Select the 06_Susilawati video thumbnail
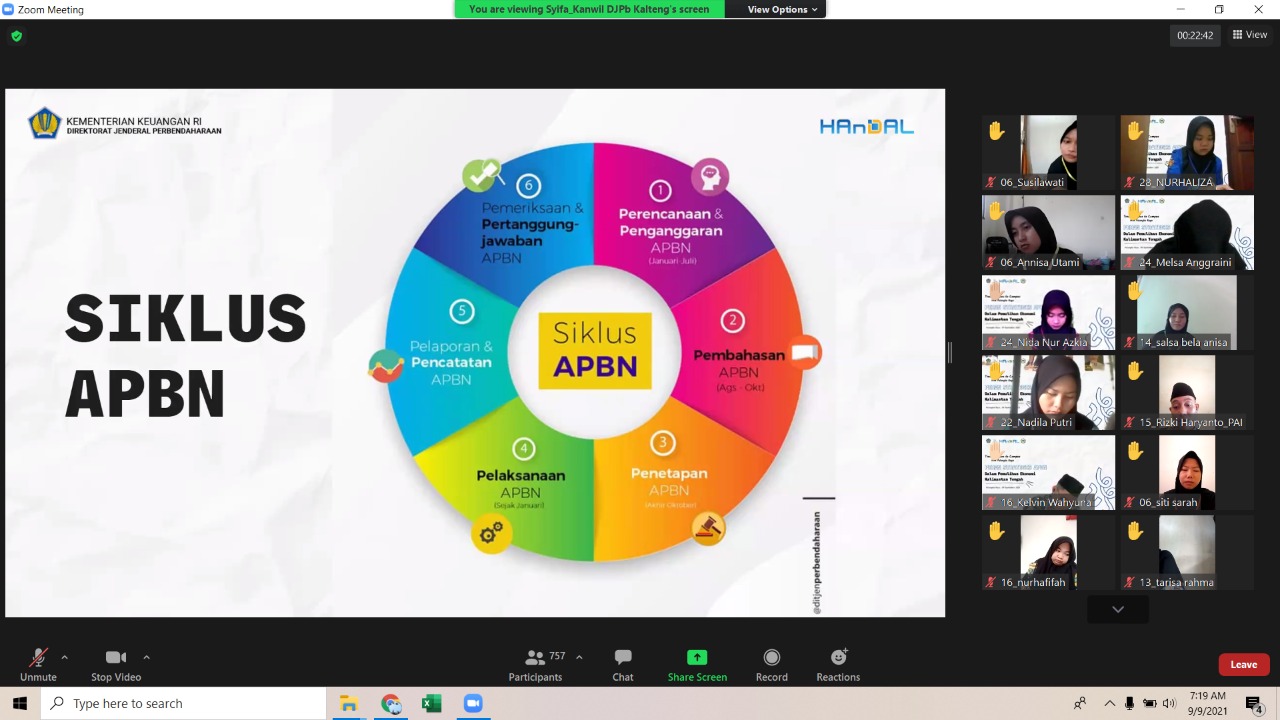Viewport: 1280px width, 720px height. pos(1048,152)
